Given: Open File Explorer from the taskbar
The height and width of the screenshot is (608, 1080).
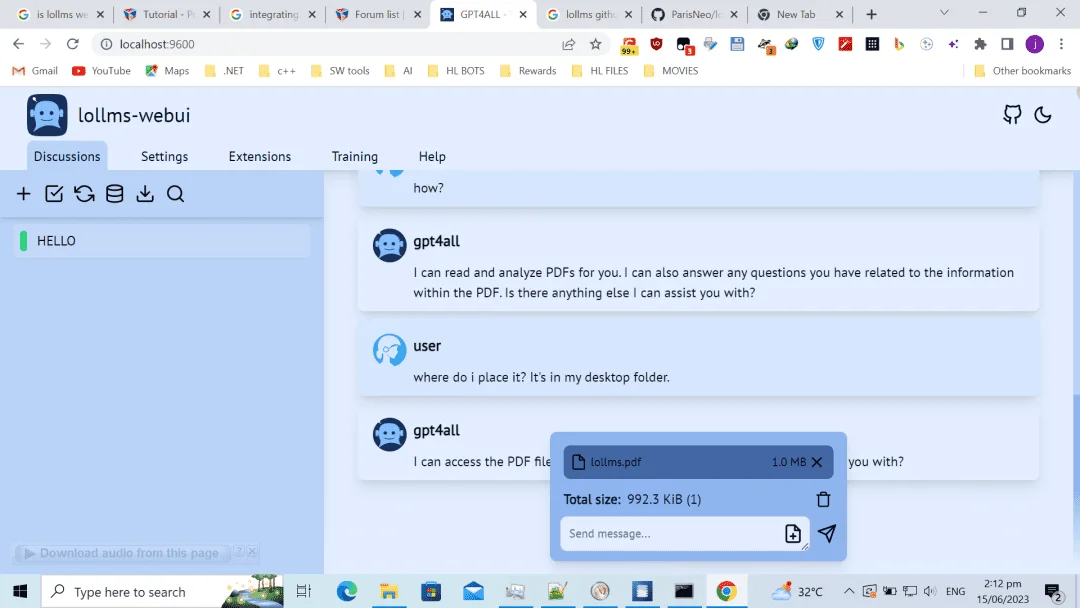Looking at the screenshot, I should [388, 591].
